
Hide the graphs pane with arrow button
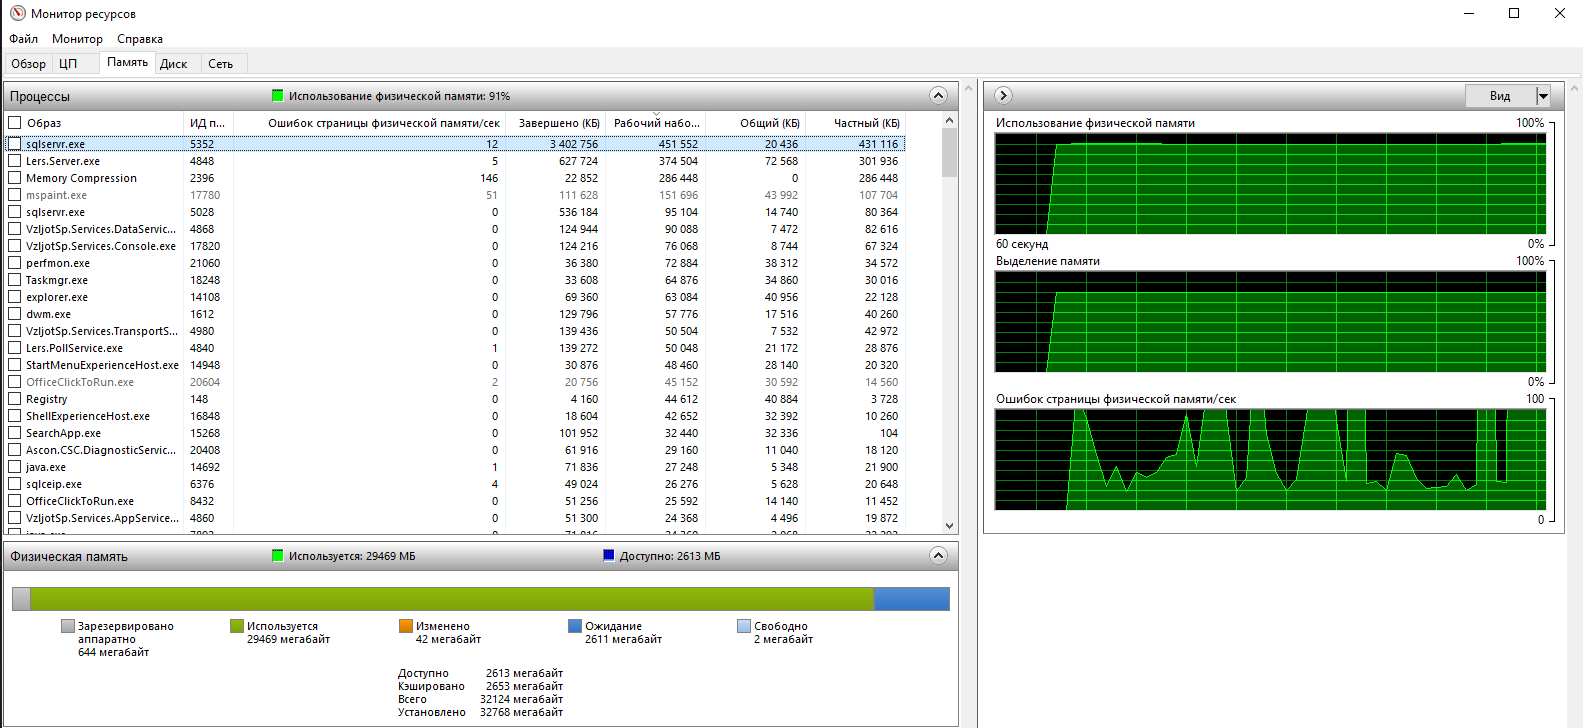[x=1004, y=96]
